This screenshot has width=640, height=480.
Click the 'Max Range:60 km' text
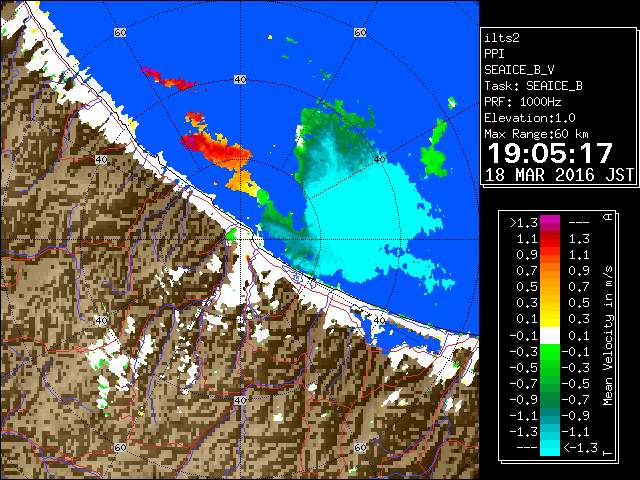536,134
